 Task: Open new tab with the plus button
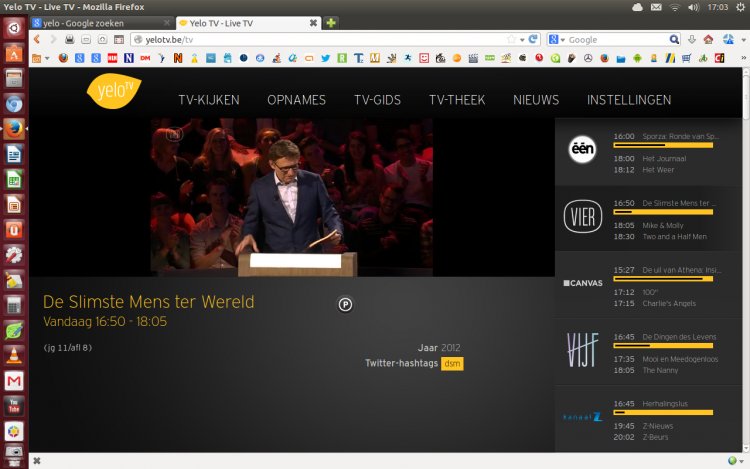331,22
